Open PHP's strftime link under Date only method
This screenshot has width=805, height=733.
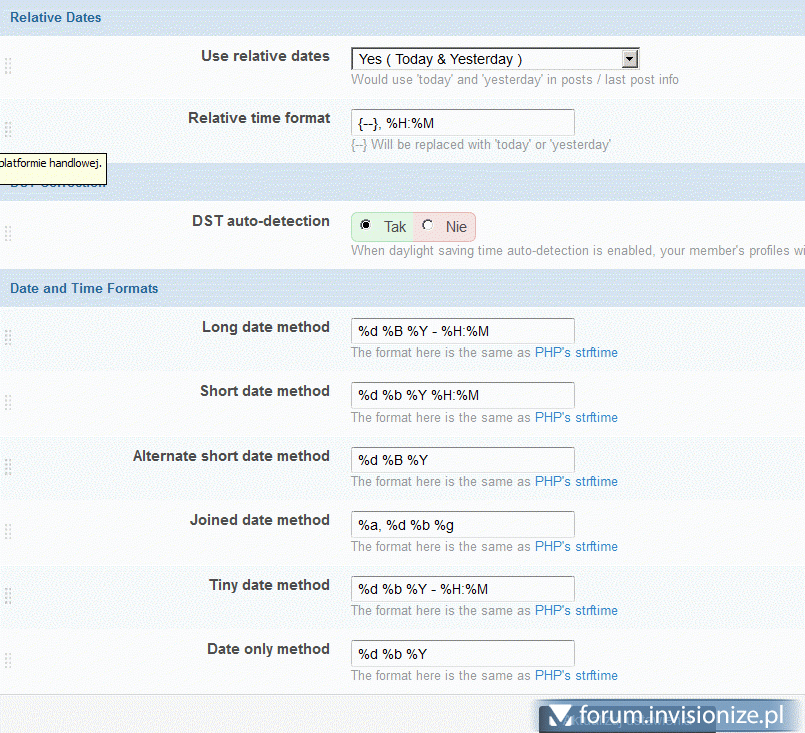576,675
